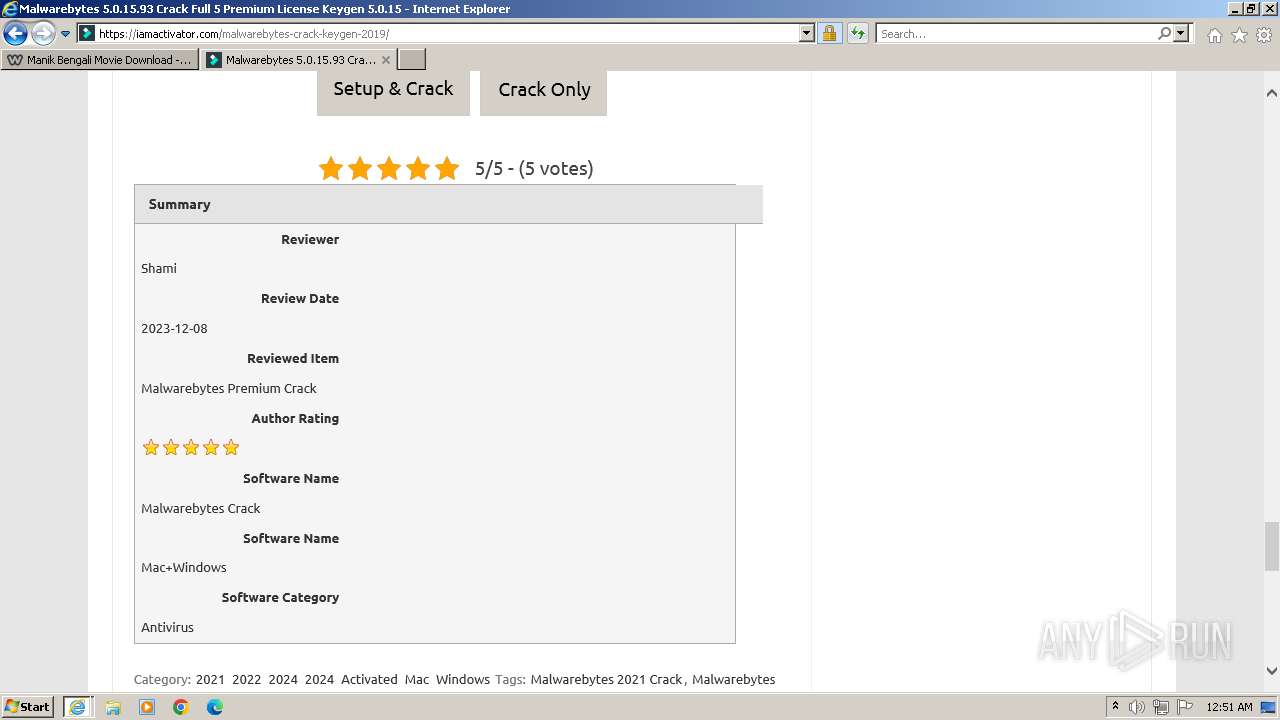Restore down the Internet Explorer window
The height and width of the screenshot is (720, 1280).
[x=1251, y=9]
